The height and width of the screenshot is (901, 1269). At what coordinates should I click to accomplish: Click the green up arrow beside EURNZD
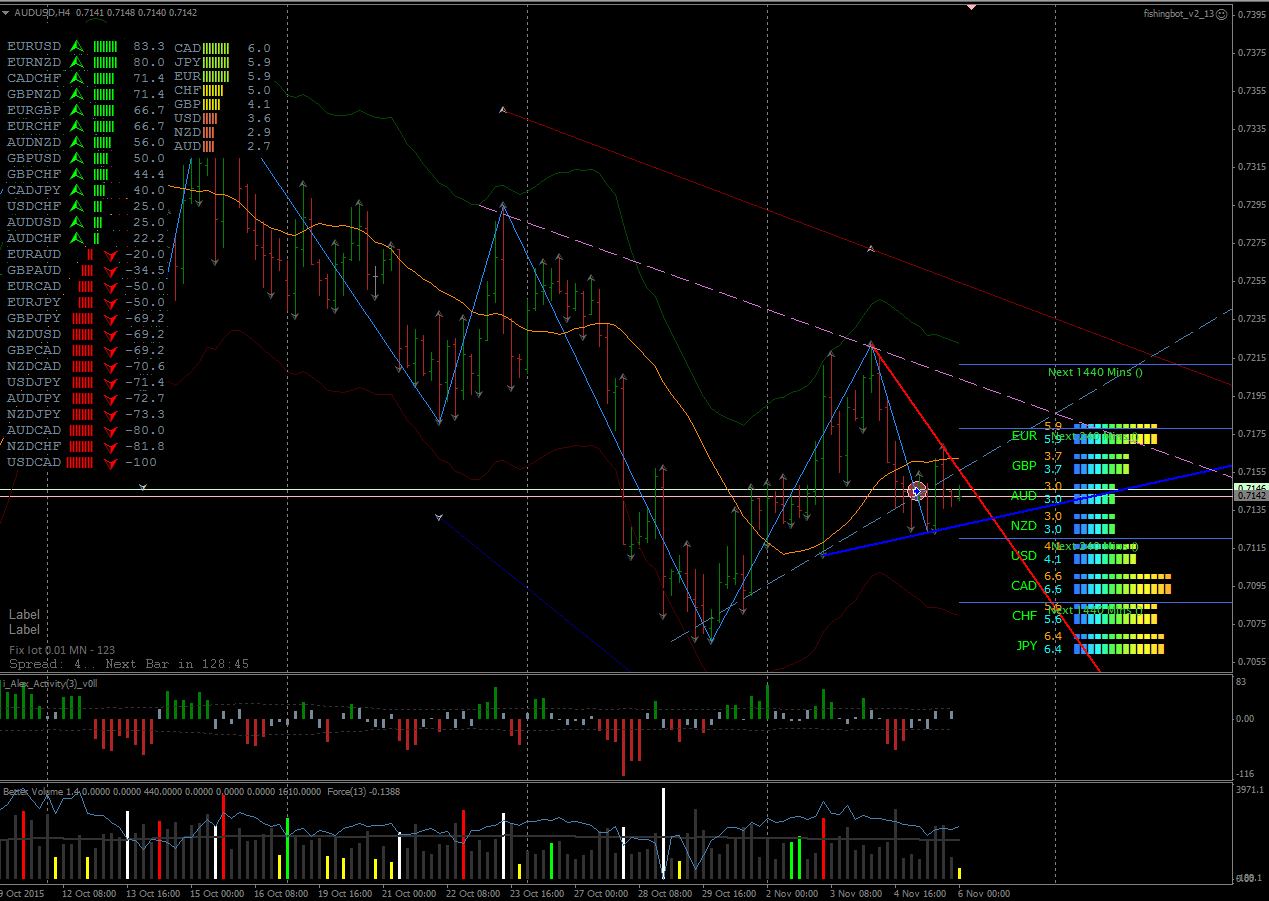point(75,62)
